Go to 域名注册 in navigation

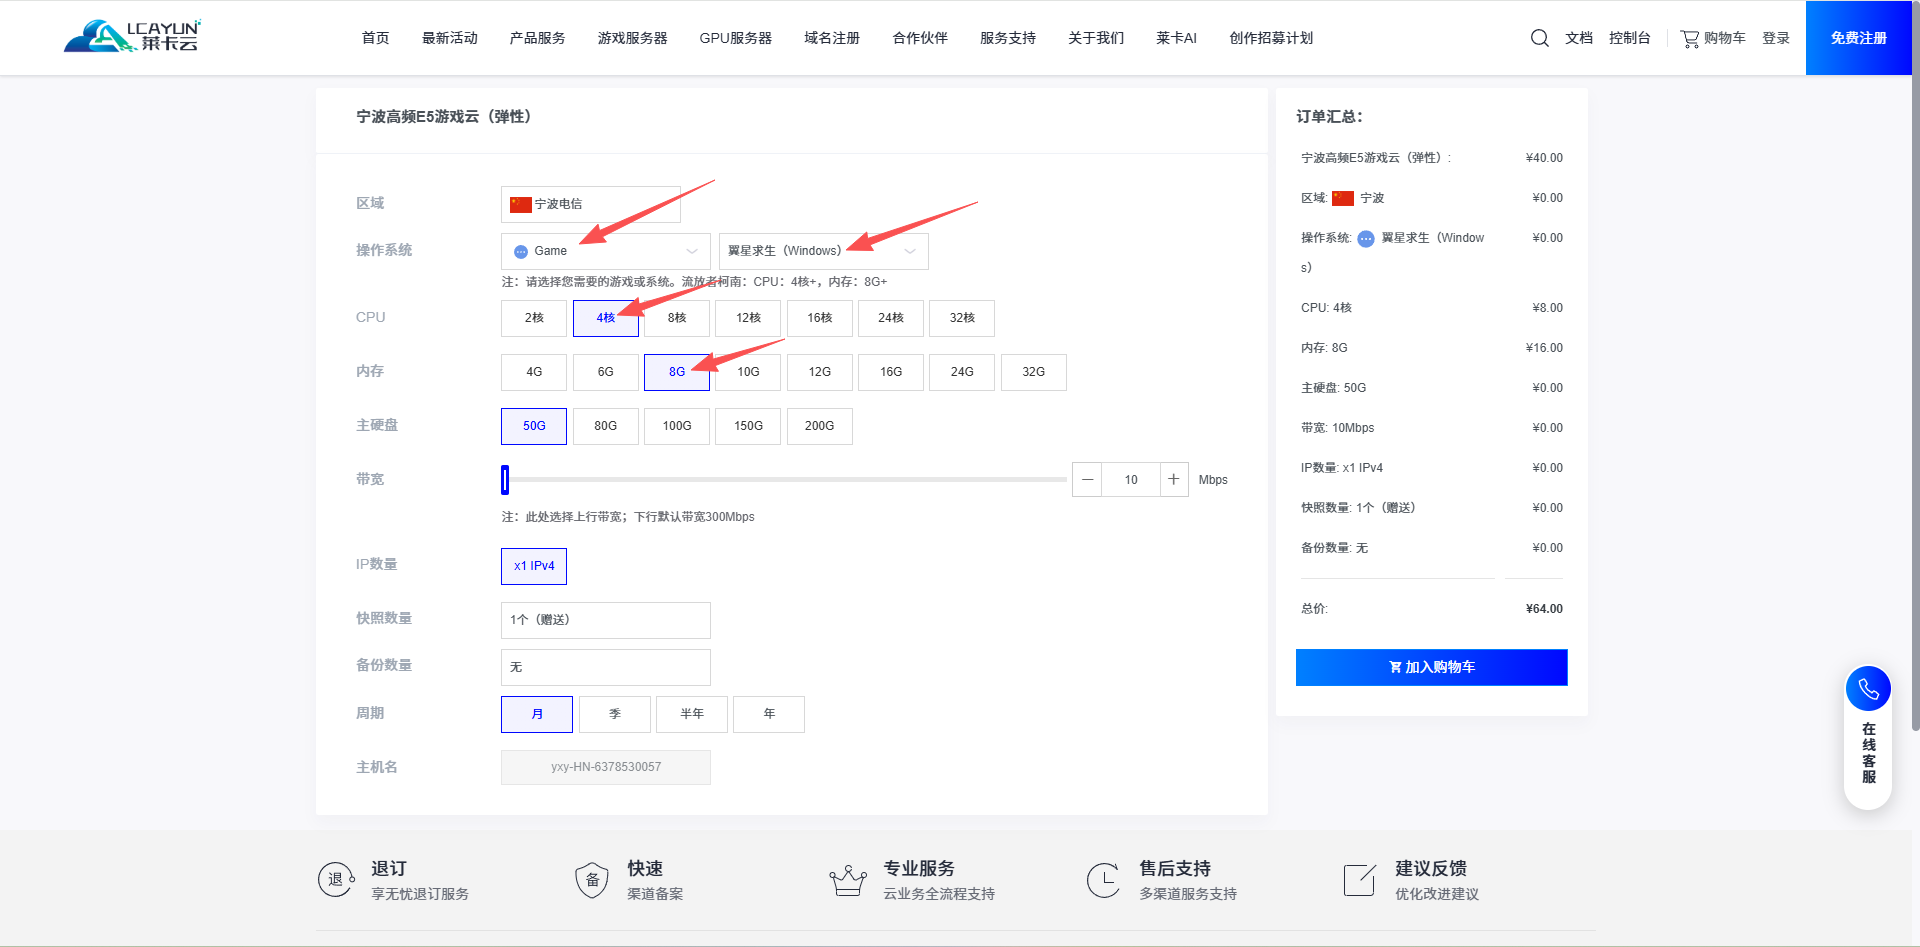click(831, 38)
